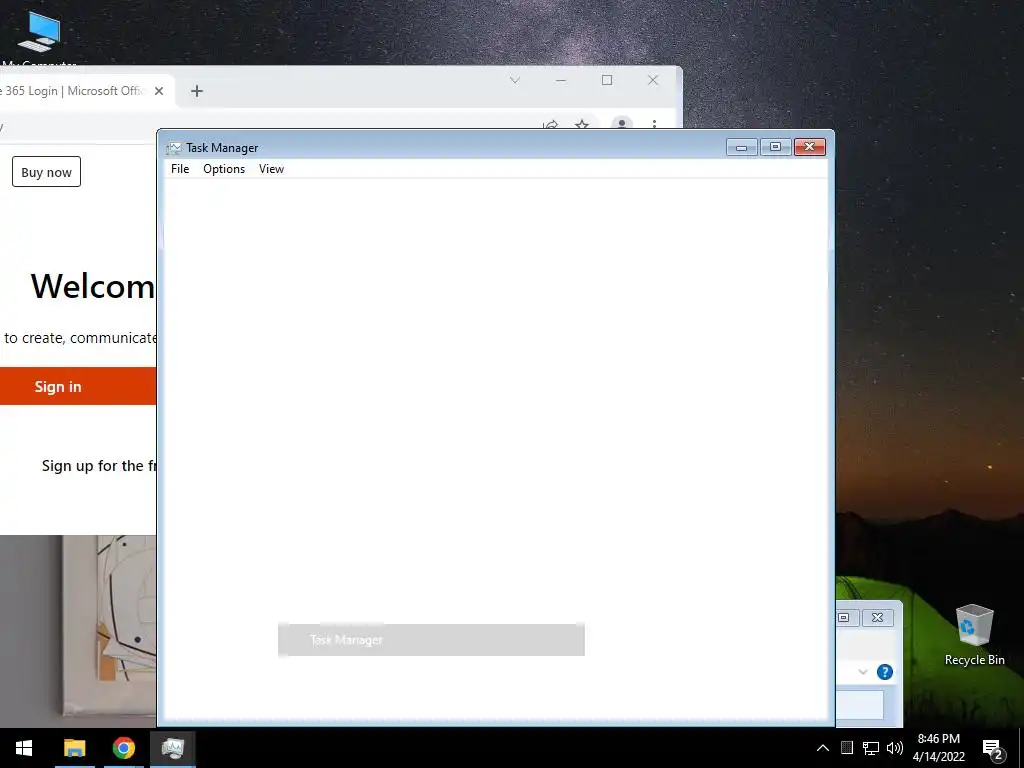Expand the chevron beside the help icon
Screen dimensions: 1024x768
tap(863, 672)
